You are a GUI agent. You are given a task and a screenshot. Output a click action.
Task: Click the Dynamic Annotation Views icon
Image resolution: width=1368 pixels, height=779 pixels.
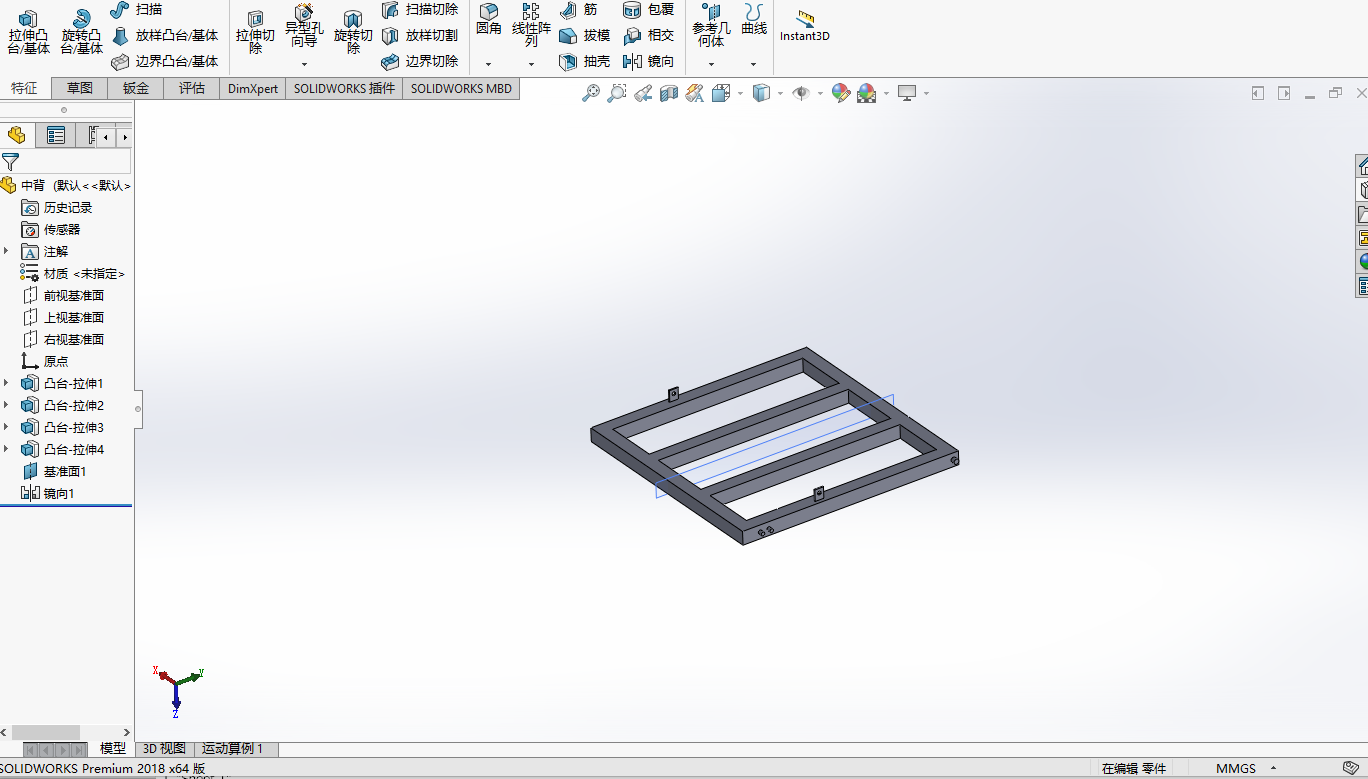[695, 93]
